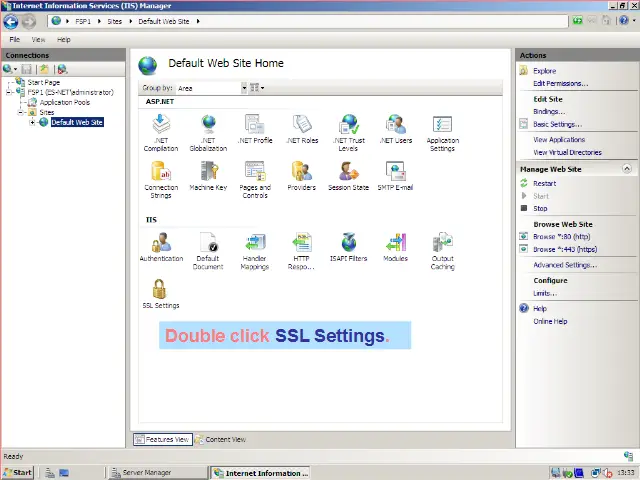This screenshot has width=640, height=480.
Task: Open the Create Connection dropdown arrow
Action: [16, 69]
